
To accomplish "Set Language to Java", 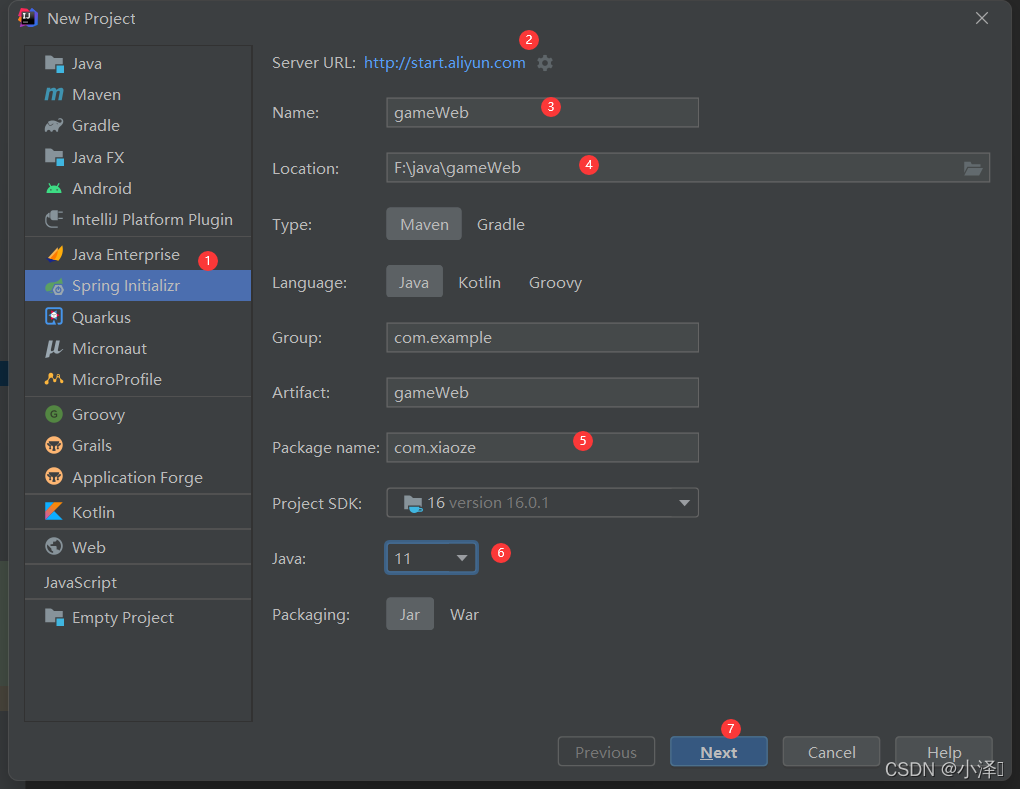I will [x=414, y=282].
